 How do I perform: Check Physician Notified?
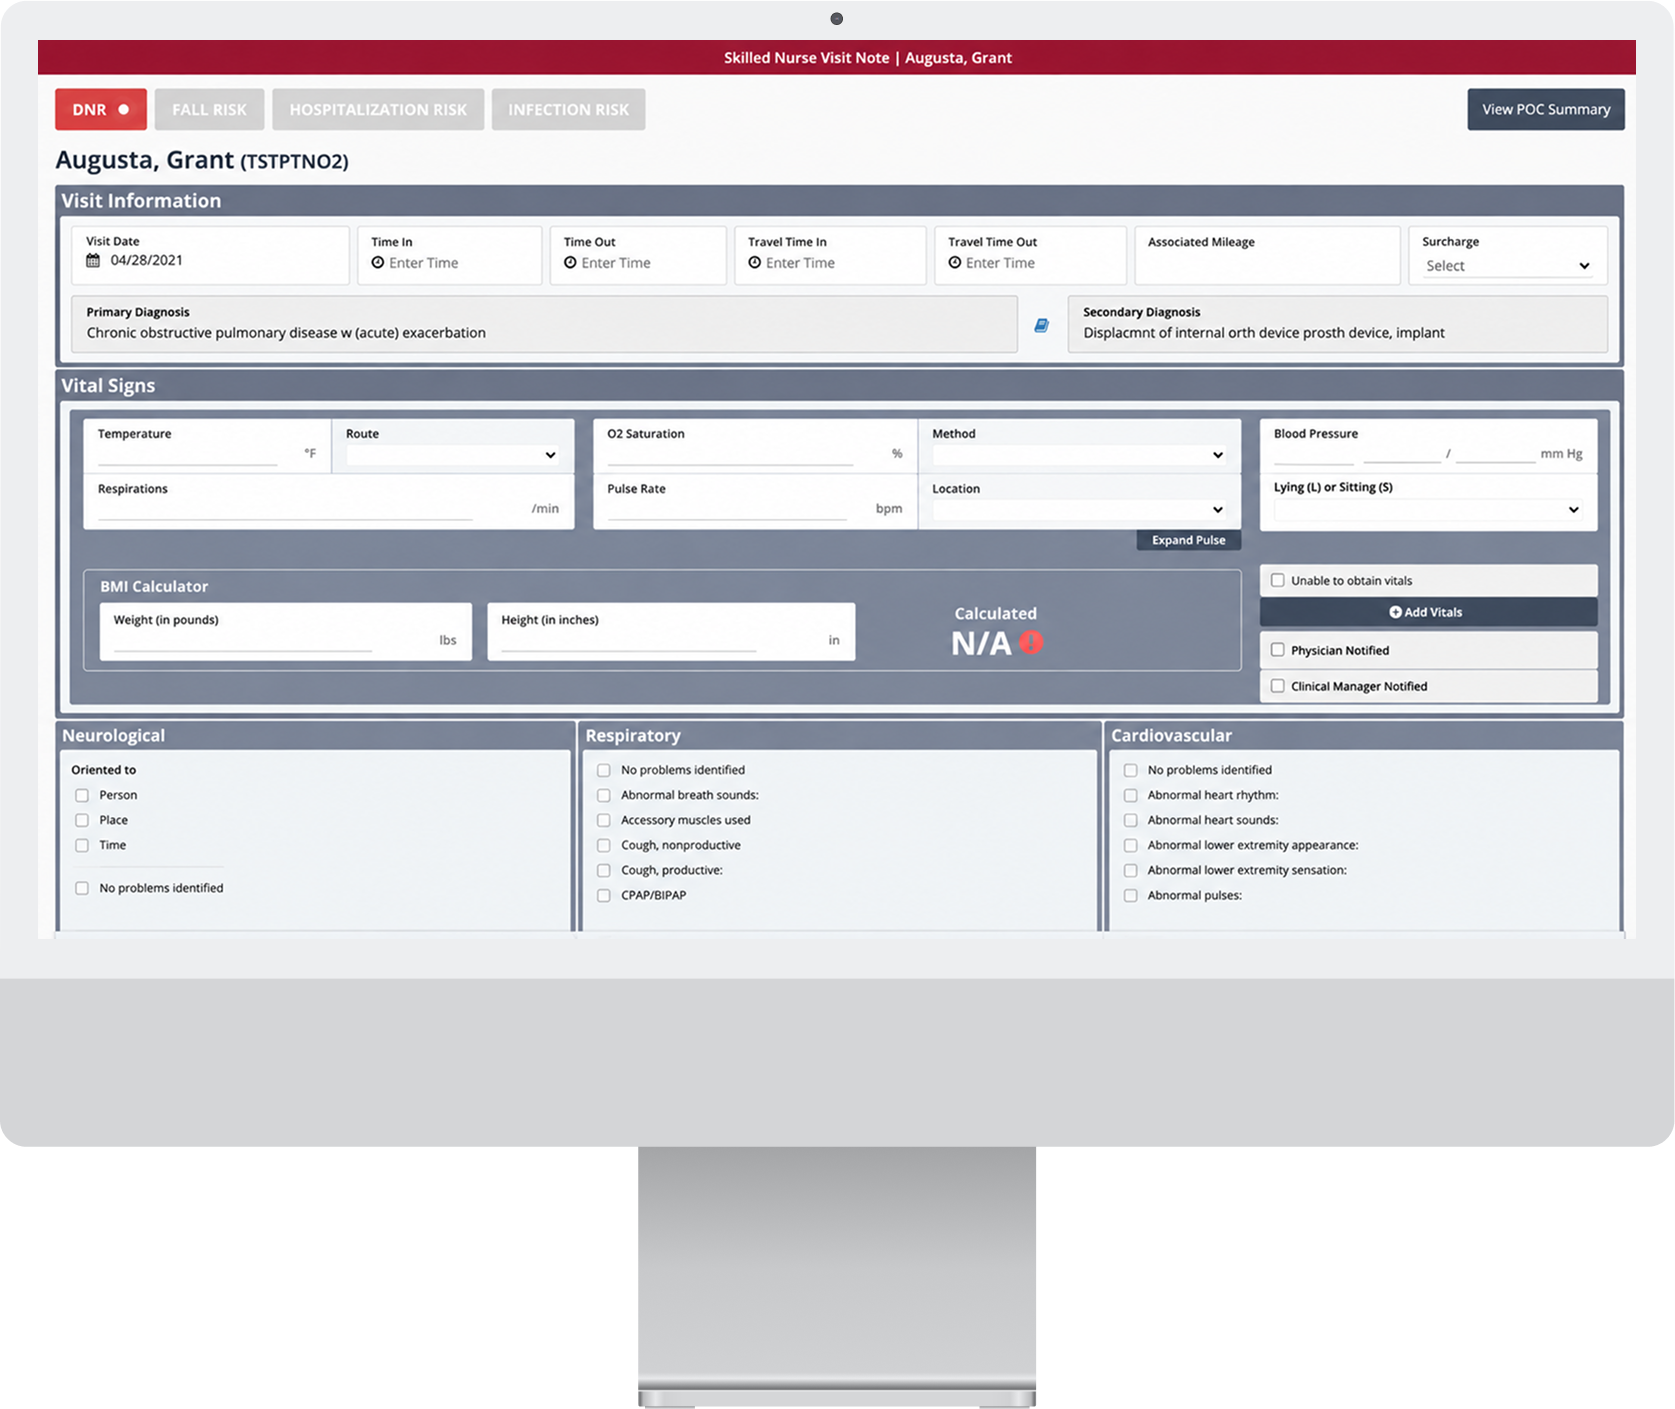coord(1278,650)
